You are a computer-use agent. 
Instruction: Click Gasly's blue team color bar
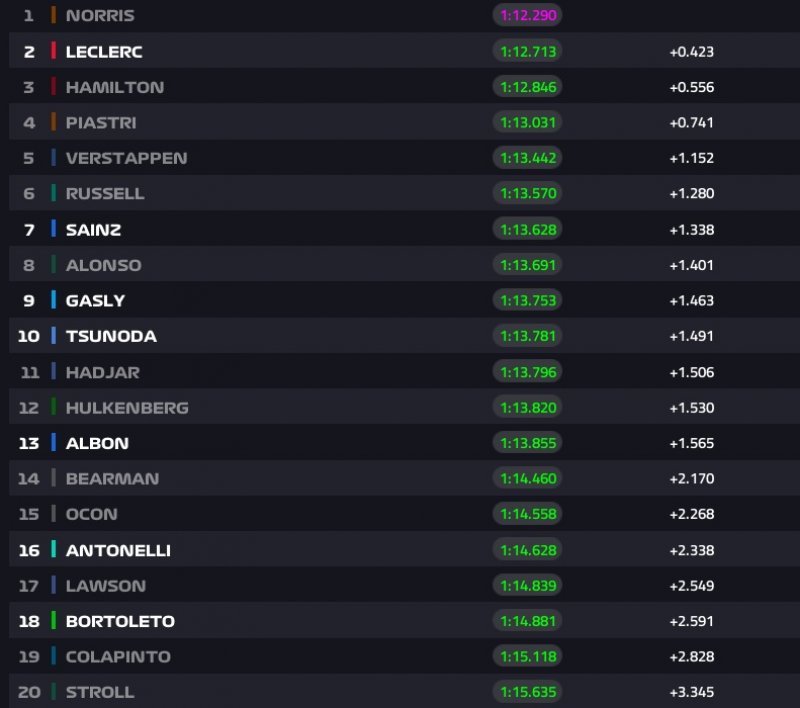(x=53, y=301)
